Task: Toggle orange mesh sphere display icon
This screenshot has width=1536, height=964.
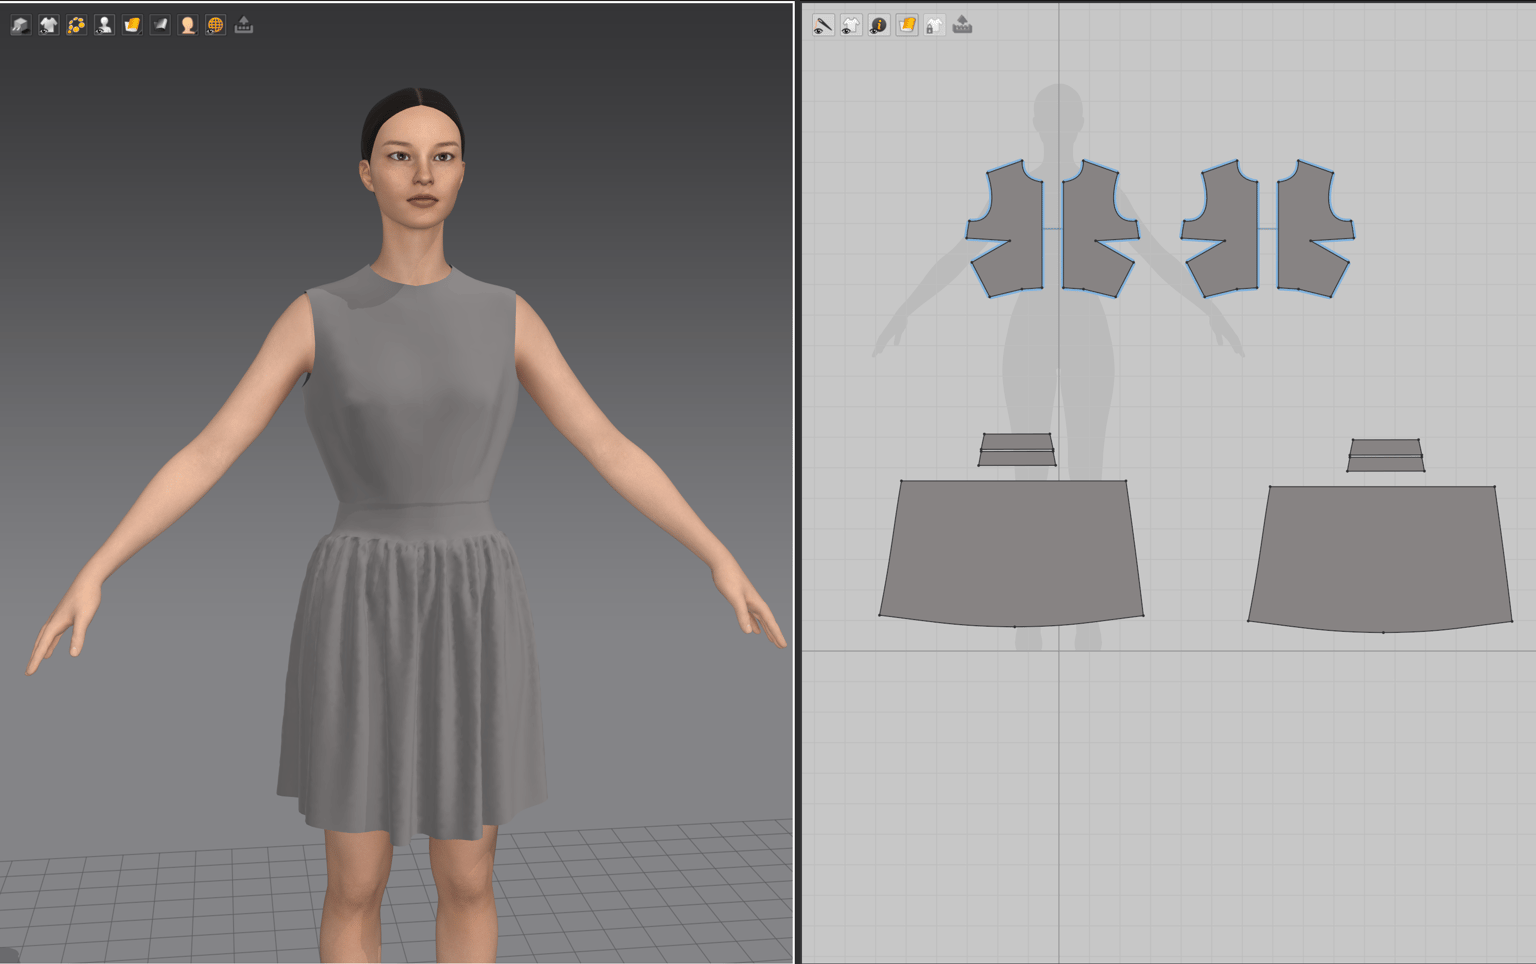Action: click(215, 25)
